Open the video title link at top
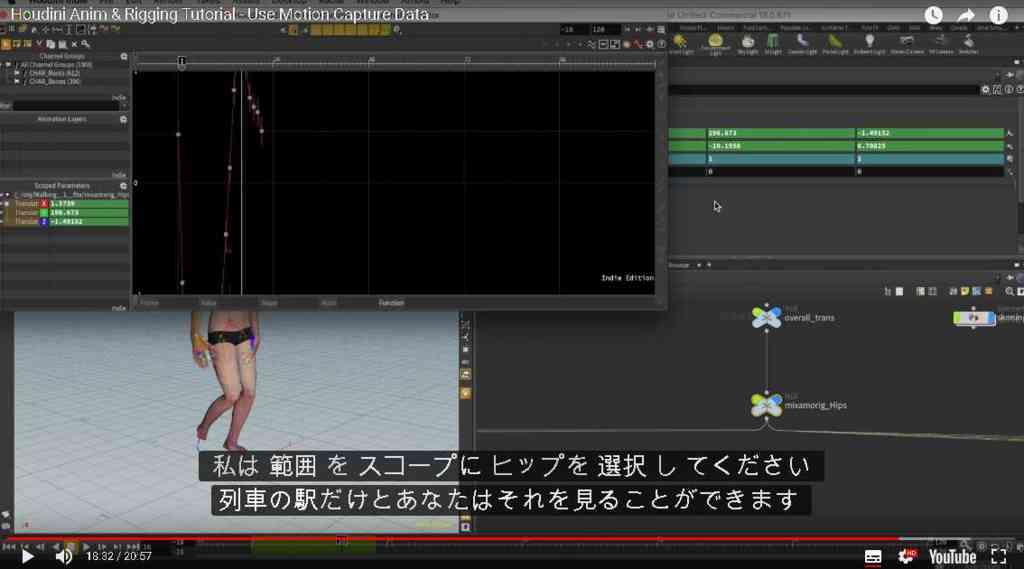The width and height of the screenshot is (1024, 569). [220, 14]
